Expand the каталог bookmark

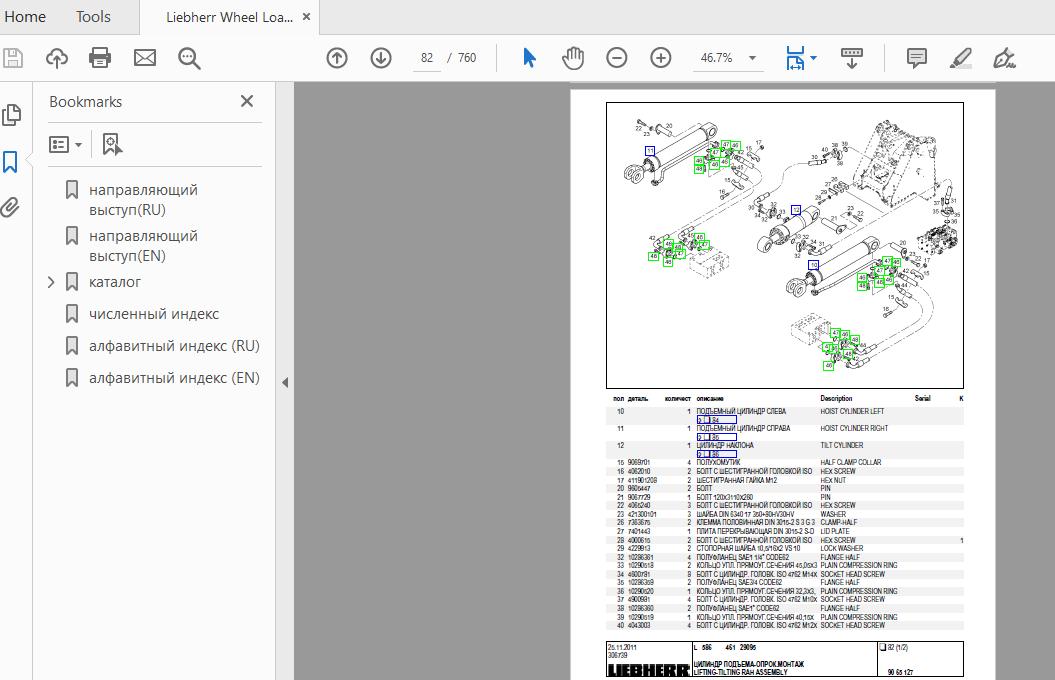coord(51,282)
